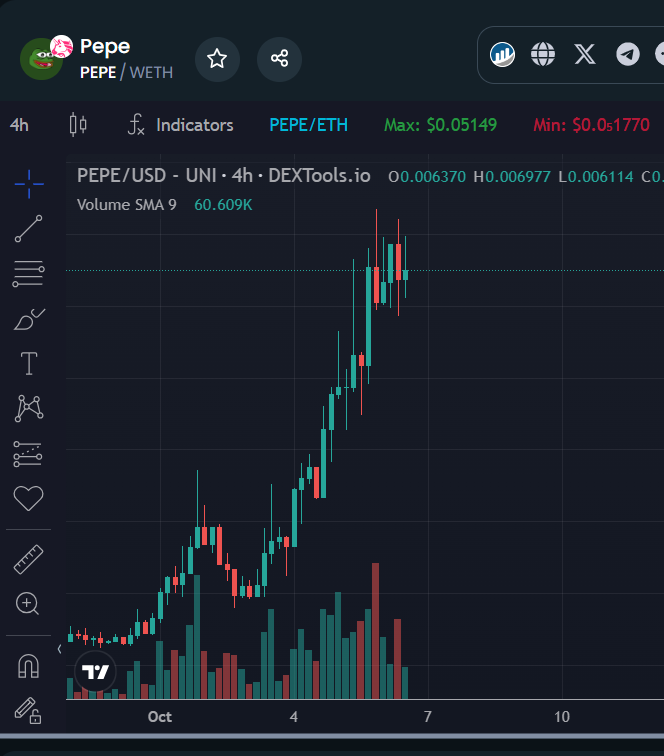Change the candlestick chart style

click(78, 125)
